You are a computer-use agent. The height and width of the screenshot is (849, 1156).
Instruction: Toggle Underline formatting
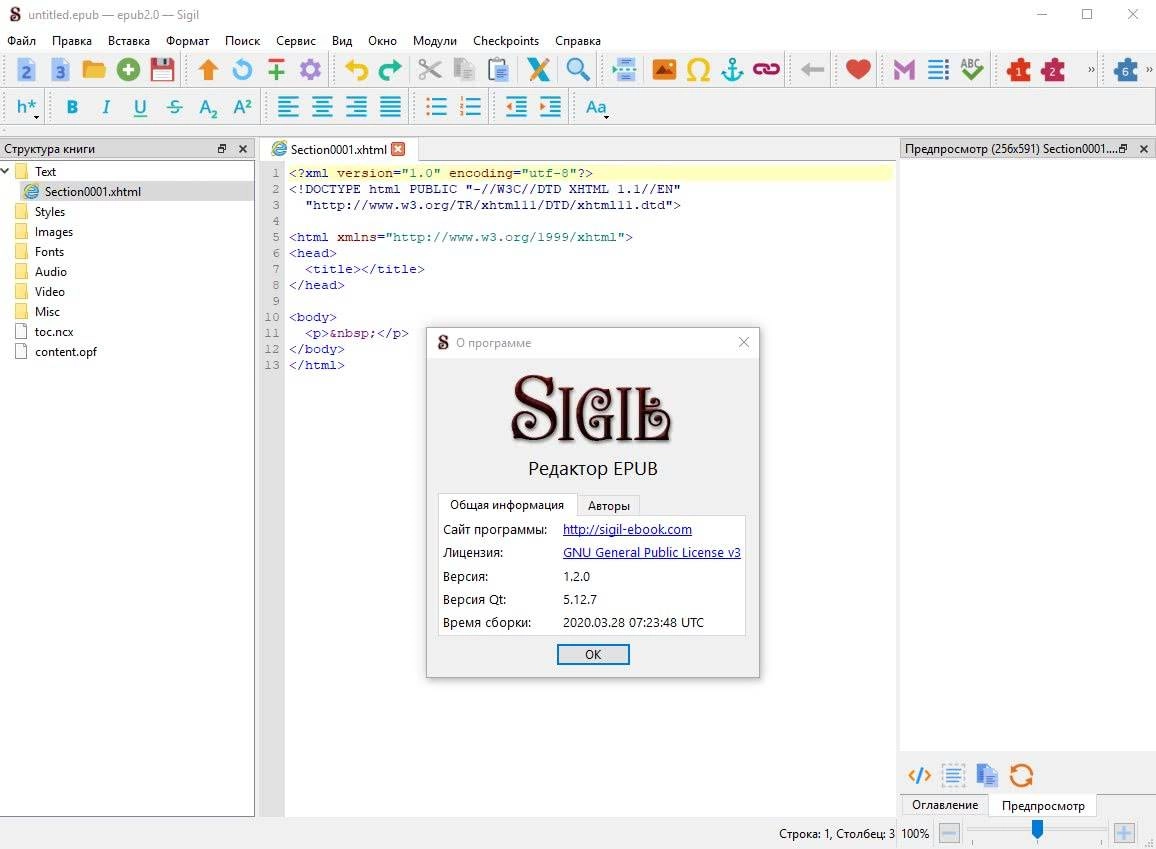140,108
